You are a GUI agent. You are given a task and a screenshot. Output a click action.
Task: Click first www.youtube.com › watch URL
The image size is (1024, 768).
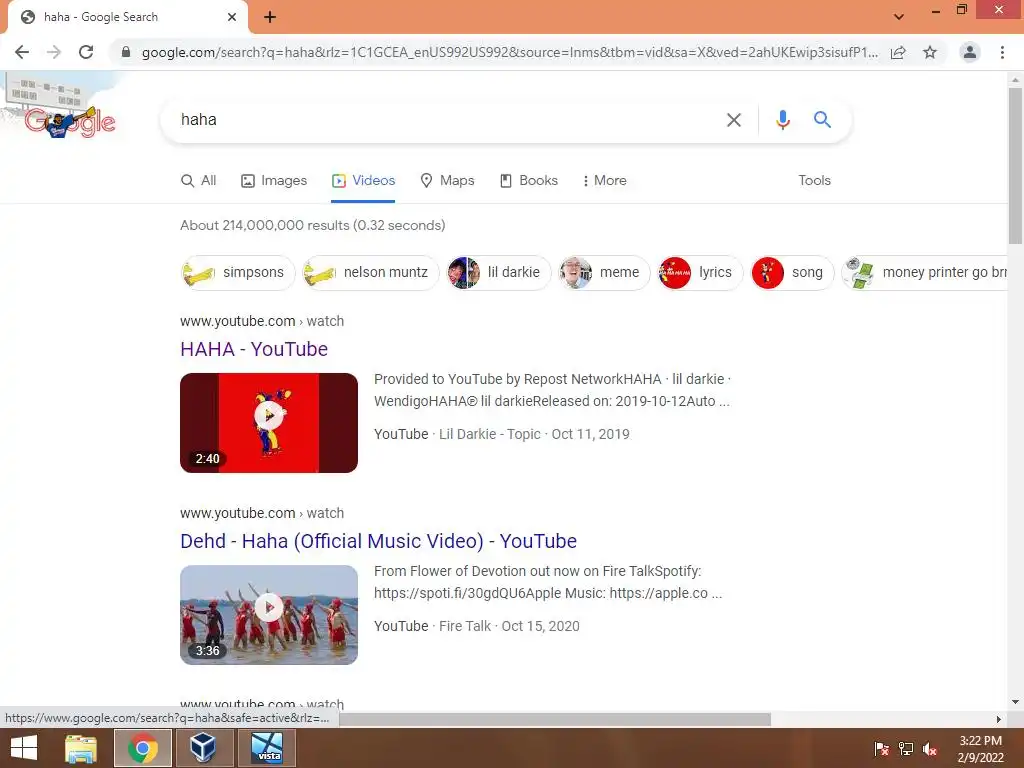tap(262, 321)
